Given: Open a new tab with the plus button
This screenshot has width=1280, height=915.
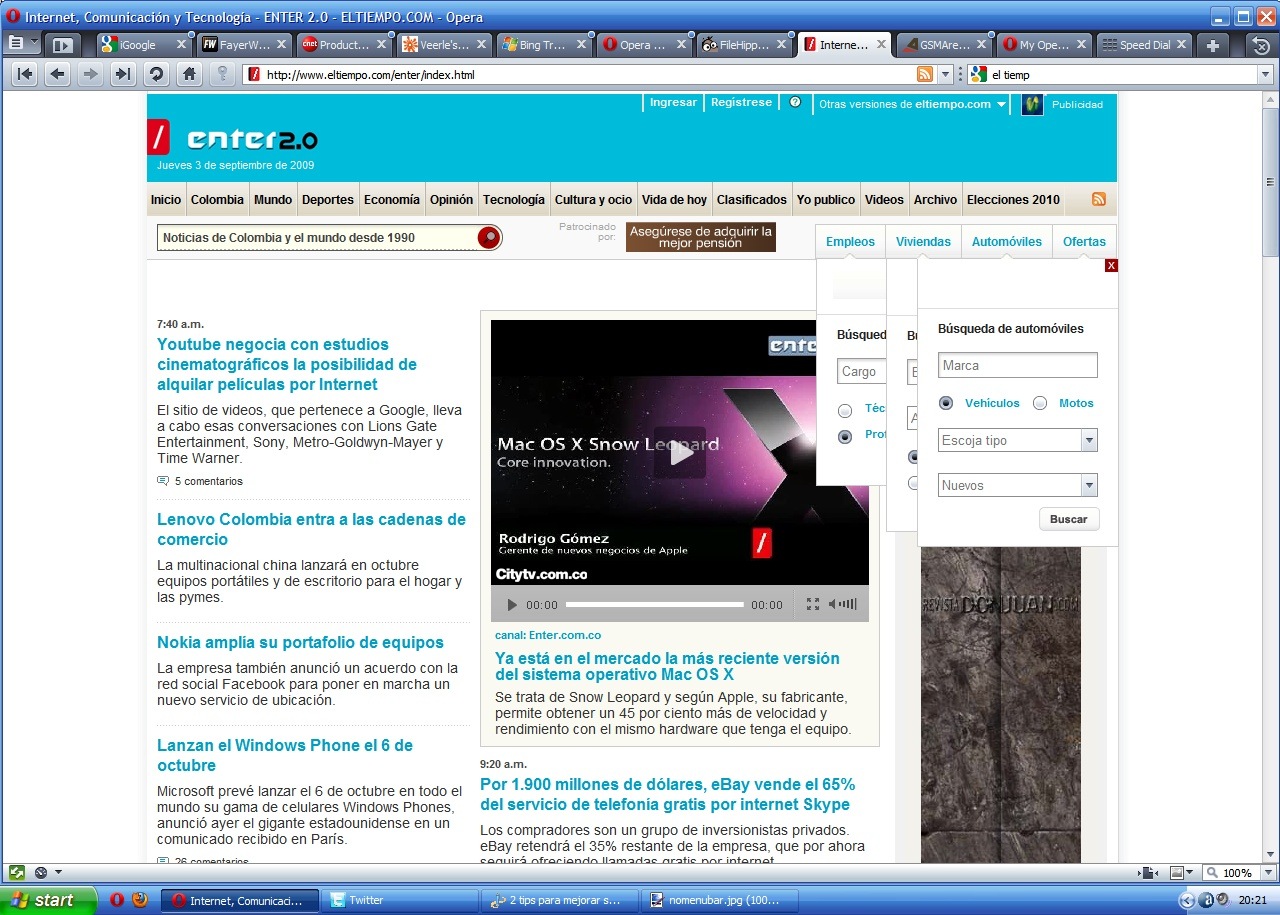Looking at the screenshot, I should (1212, 45).
